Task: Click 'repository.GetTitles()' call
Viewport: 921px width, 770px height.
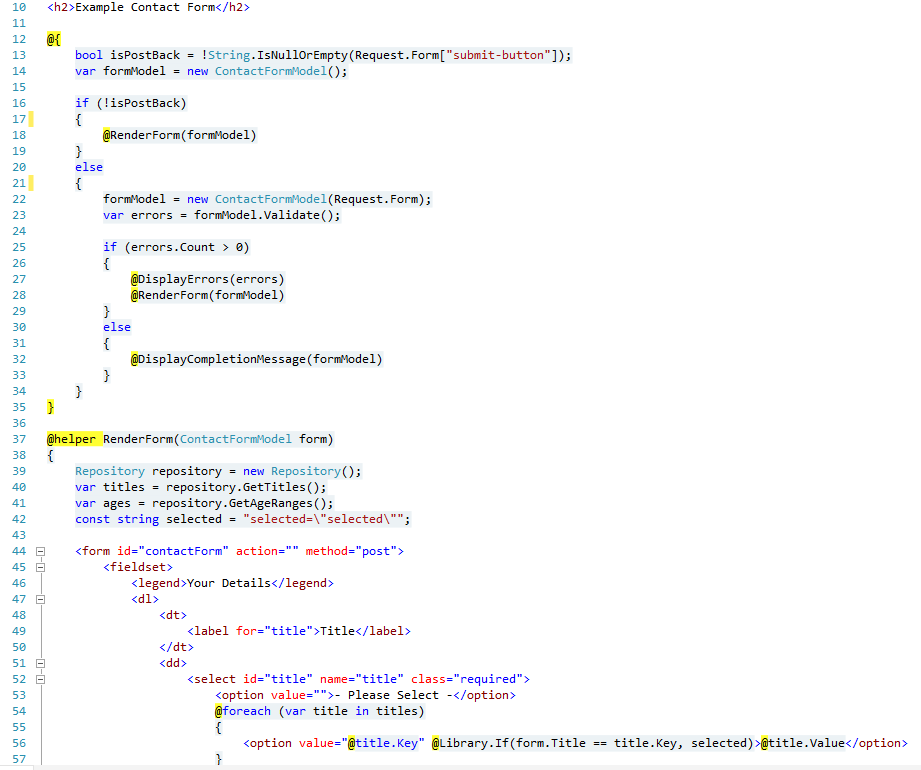Action: pyautogui.click(x=243, y=487)
